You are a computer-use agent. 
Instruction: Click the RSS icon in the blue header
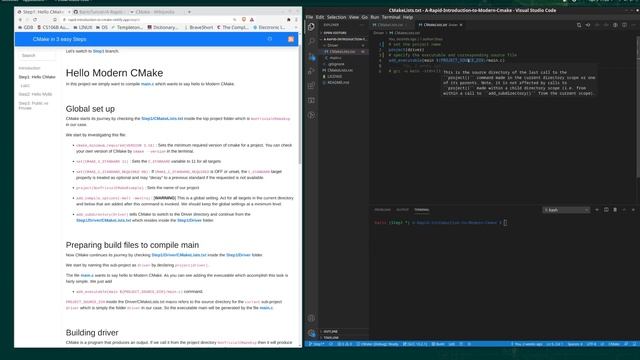pyautogui.click(x=291, y=39)
